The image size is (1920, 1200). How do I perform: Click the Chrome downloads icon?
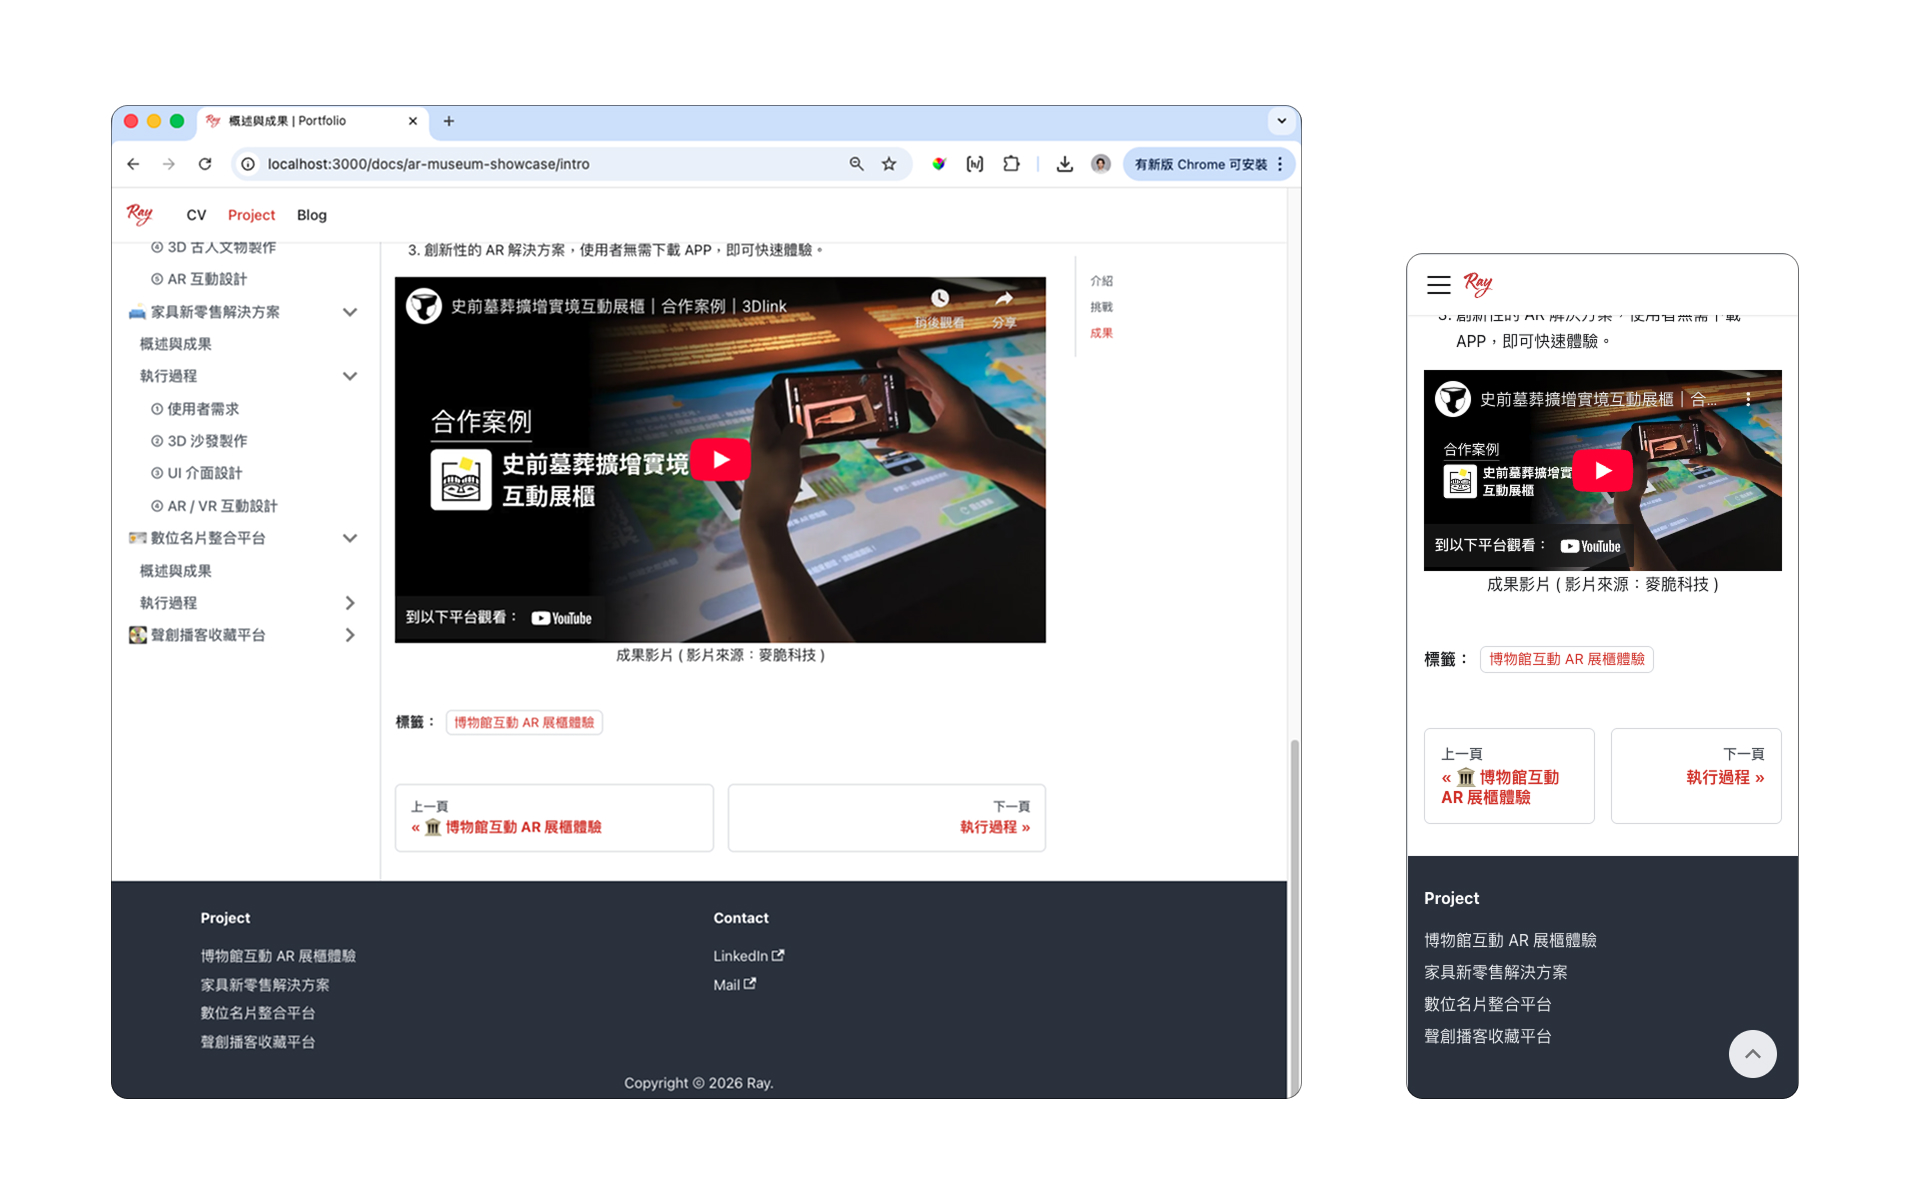click(1064, 164)
